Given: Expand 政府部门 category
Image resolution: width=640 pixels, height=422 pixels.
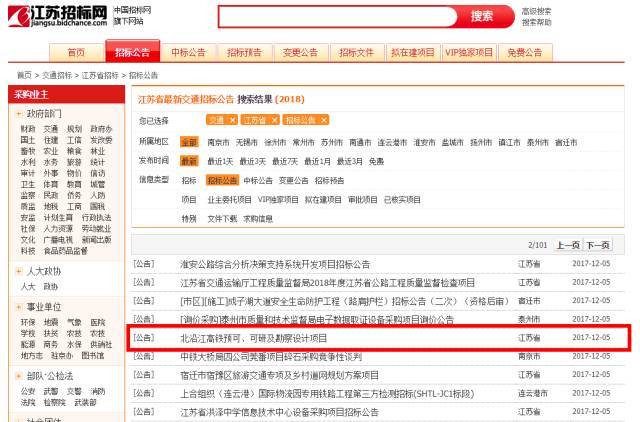Looking at the screenshot, I should (18, 114).
